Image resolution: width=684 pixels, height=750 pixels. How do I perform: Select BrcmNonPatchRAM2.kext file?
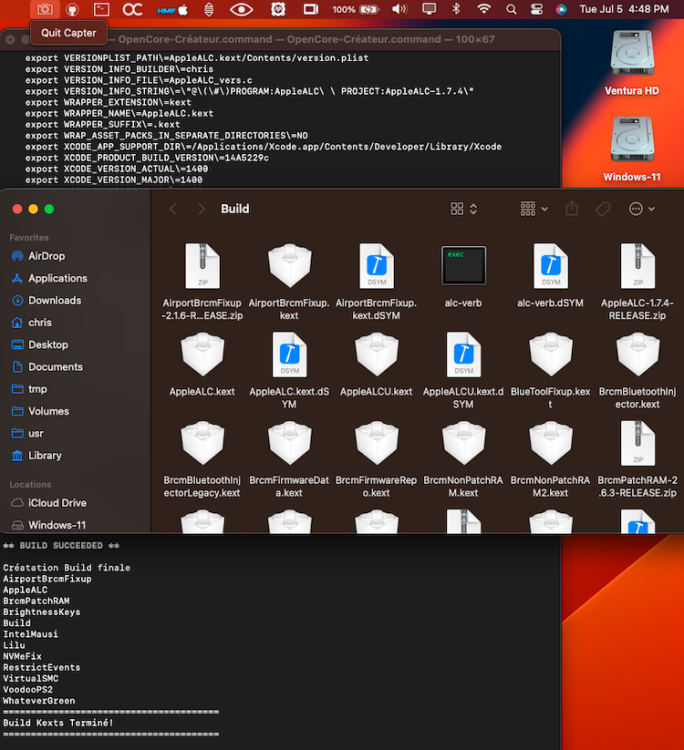point(550,459)
